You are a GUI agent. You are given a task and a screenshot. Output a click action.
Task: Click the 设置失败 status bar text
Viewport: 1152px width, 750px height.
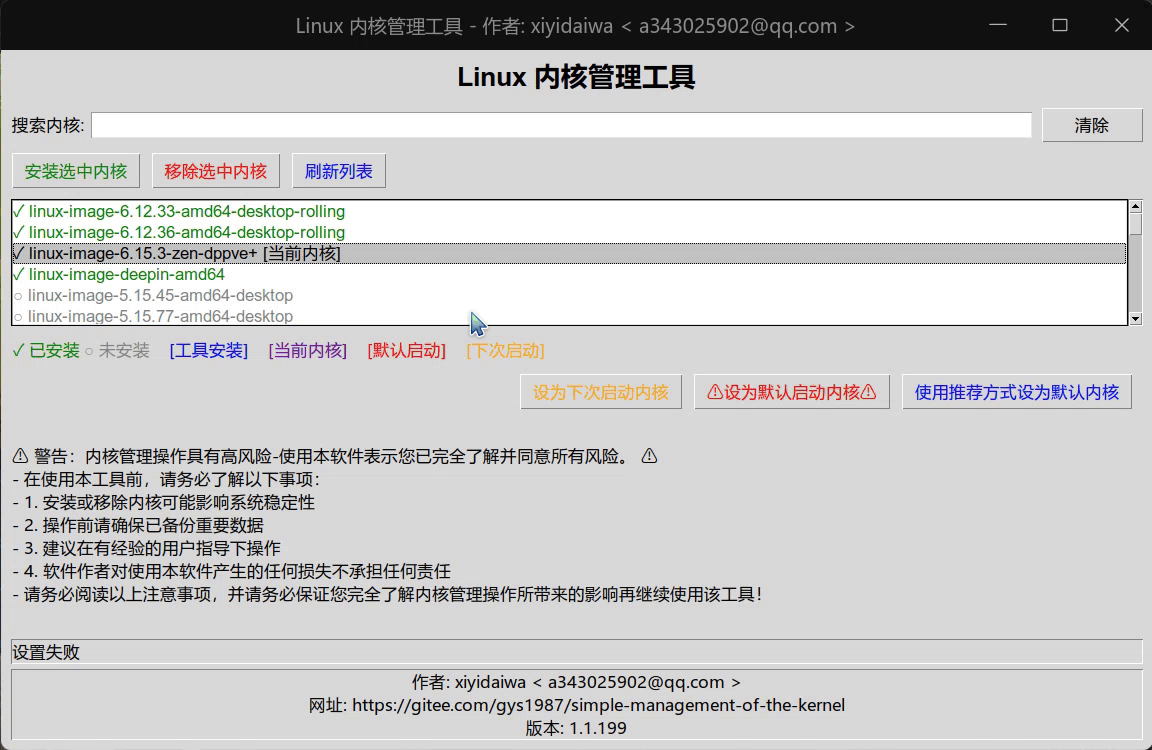pyautogui.click(x=46, y=652)
